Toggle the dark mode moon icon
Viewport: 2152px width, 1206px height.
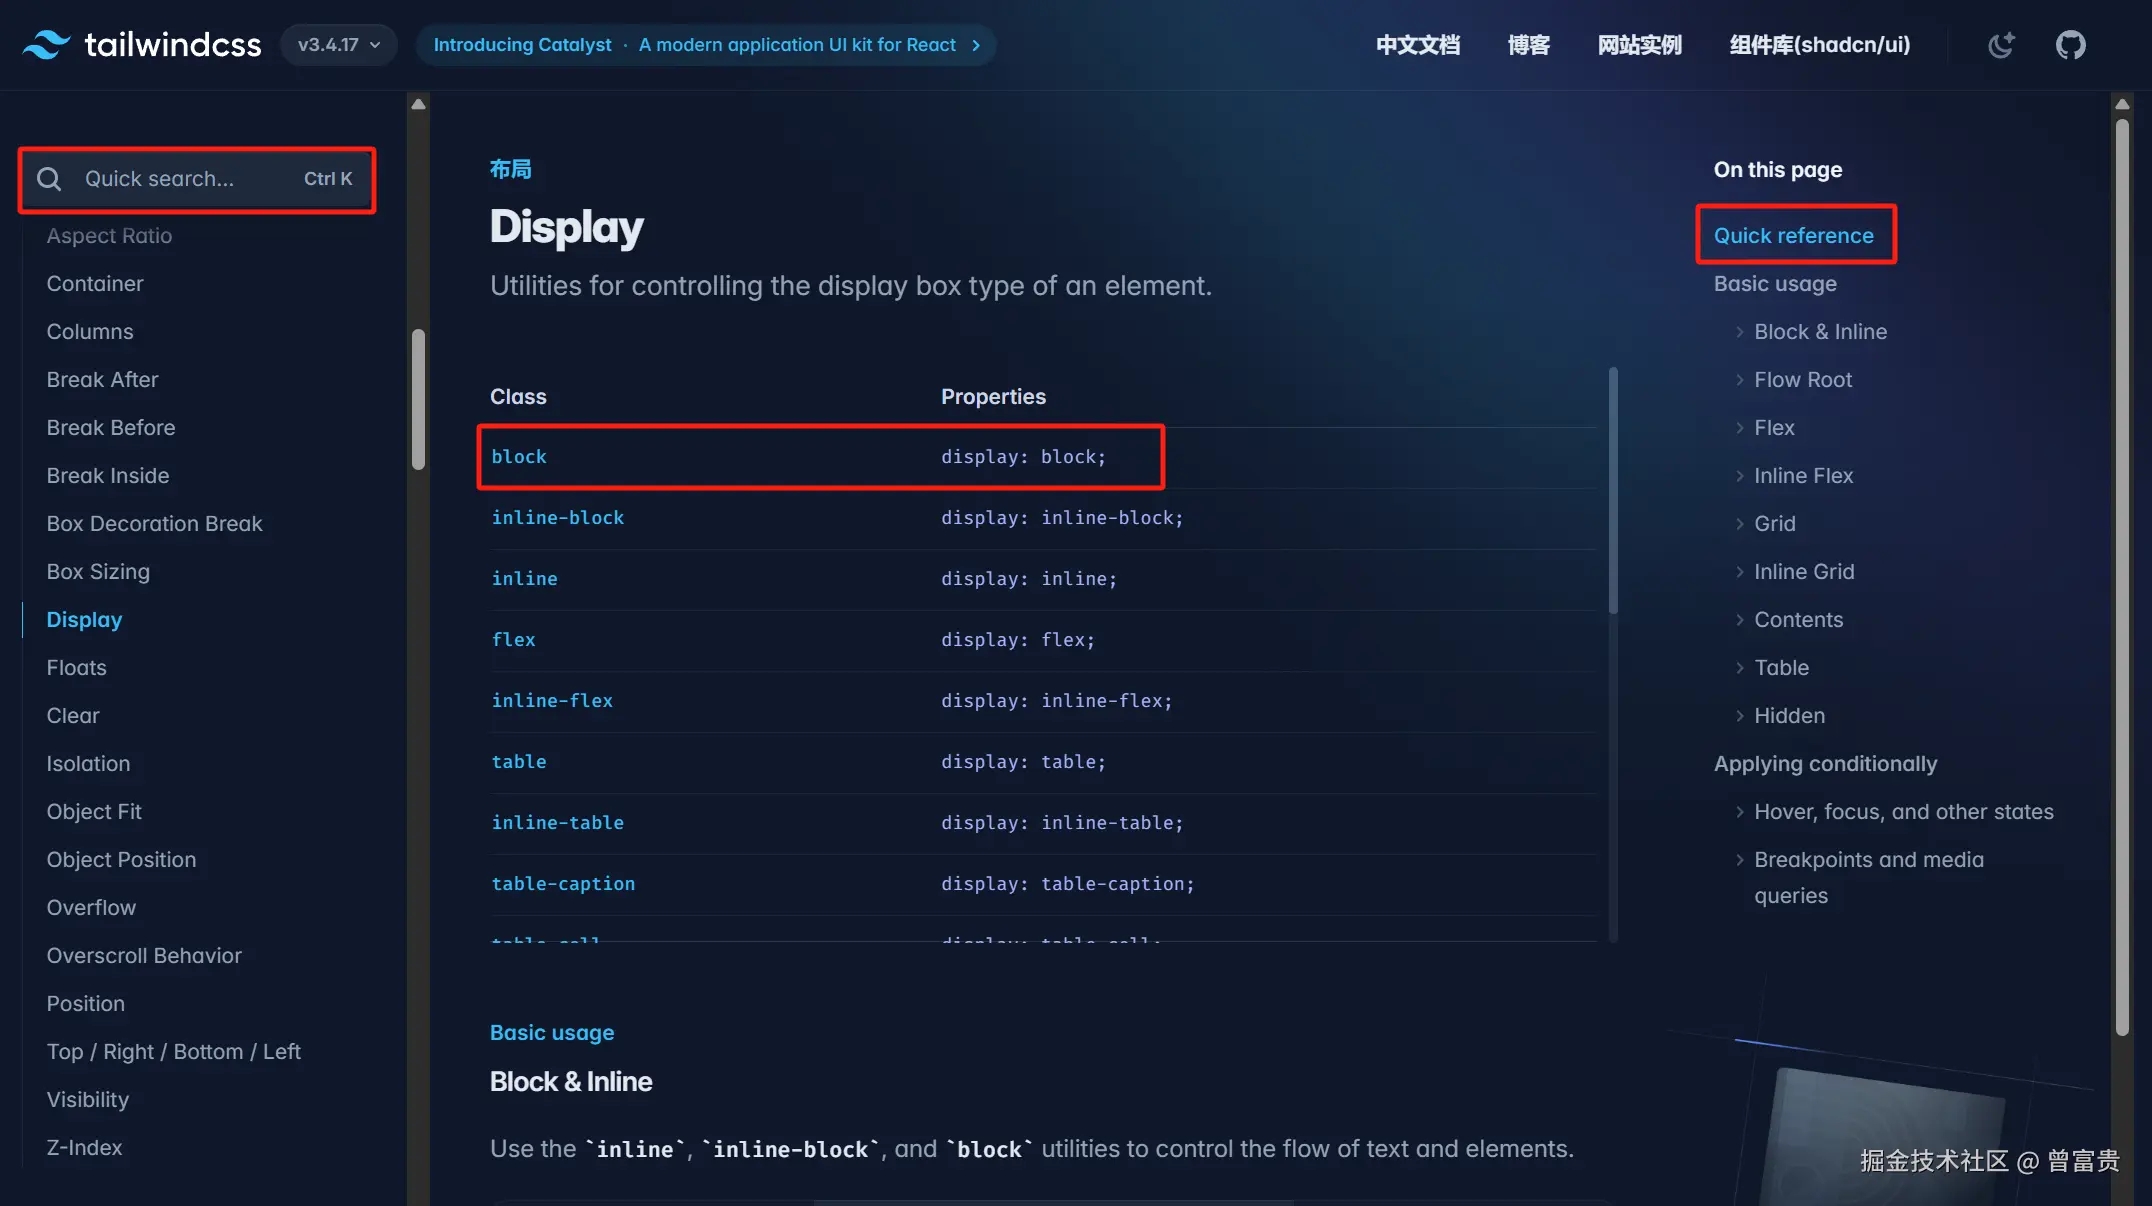(2001, 45)
